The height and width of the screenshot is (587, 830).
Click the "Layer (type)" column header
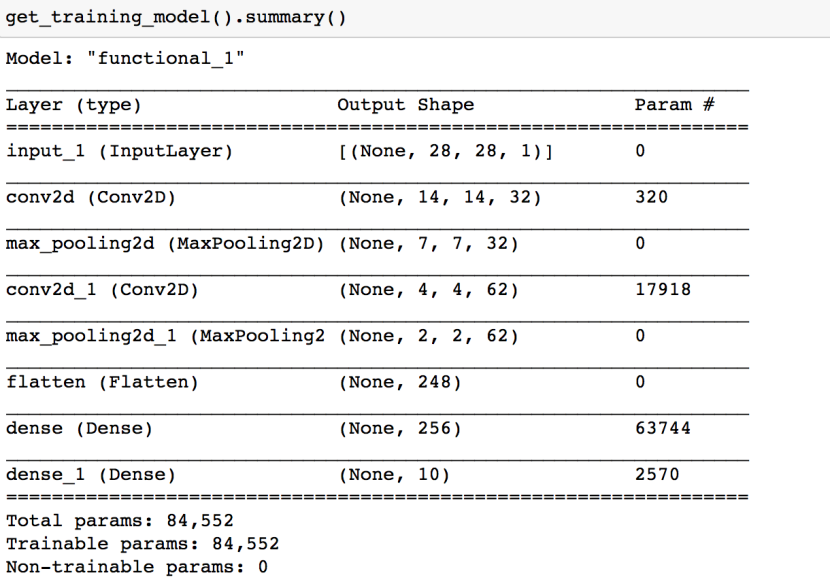click(74, 105)
